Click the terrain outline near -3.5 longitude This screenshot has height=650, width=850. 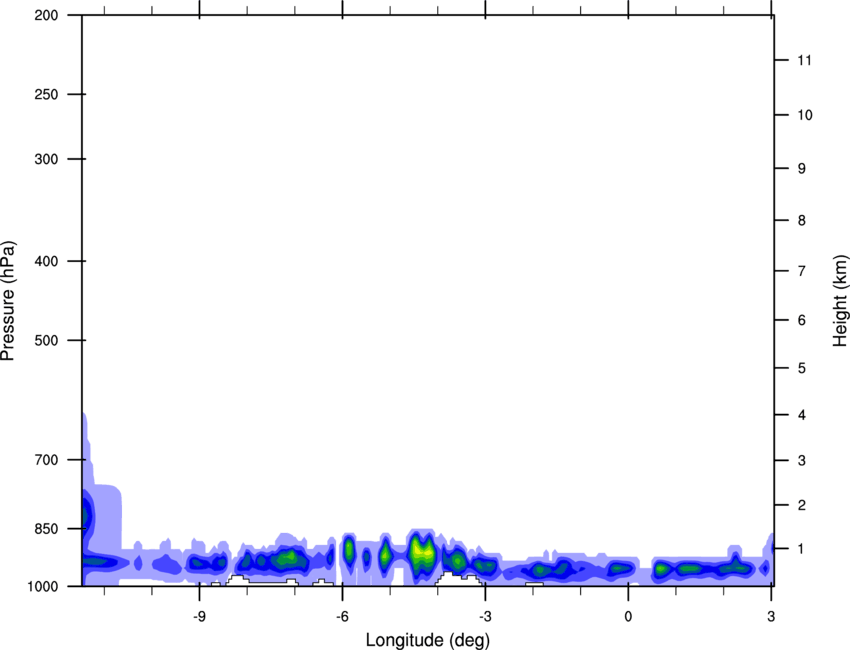[x=458, y=578]
